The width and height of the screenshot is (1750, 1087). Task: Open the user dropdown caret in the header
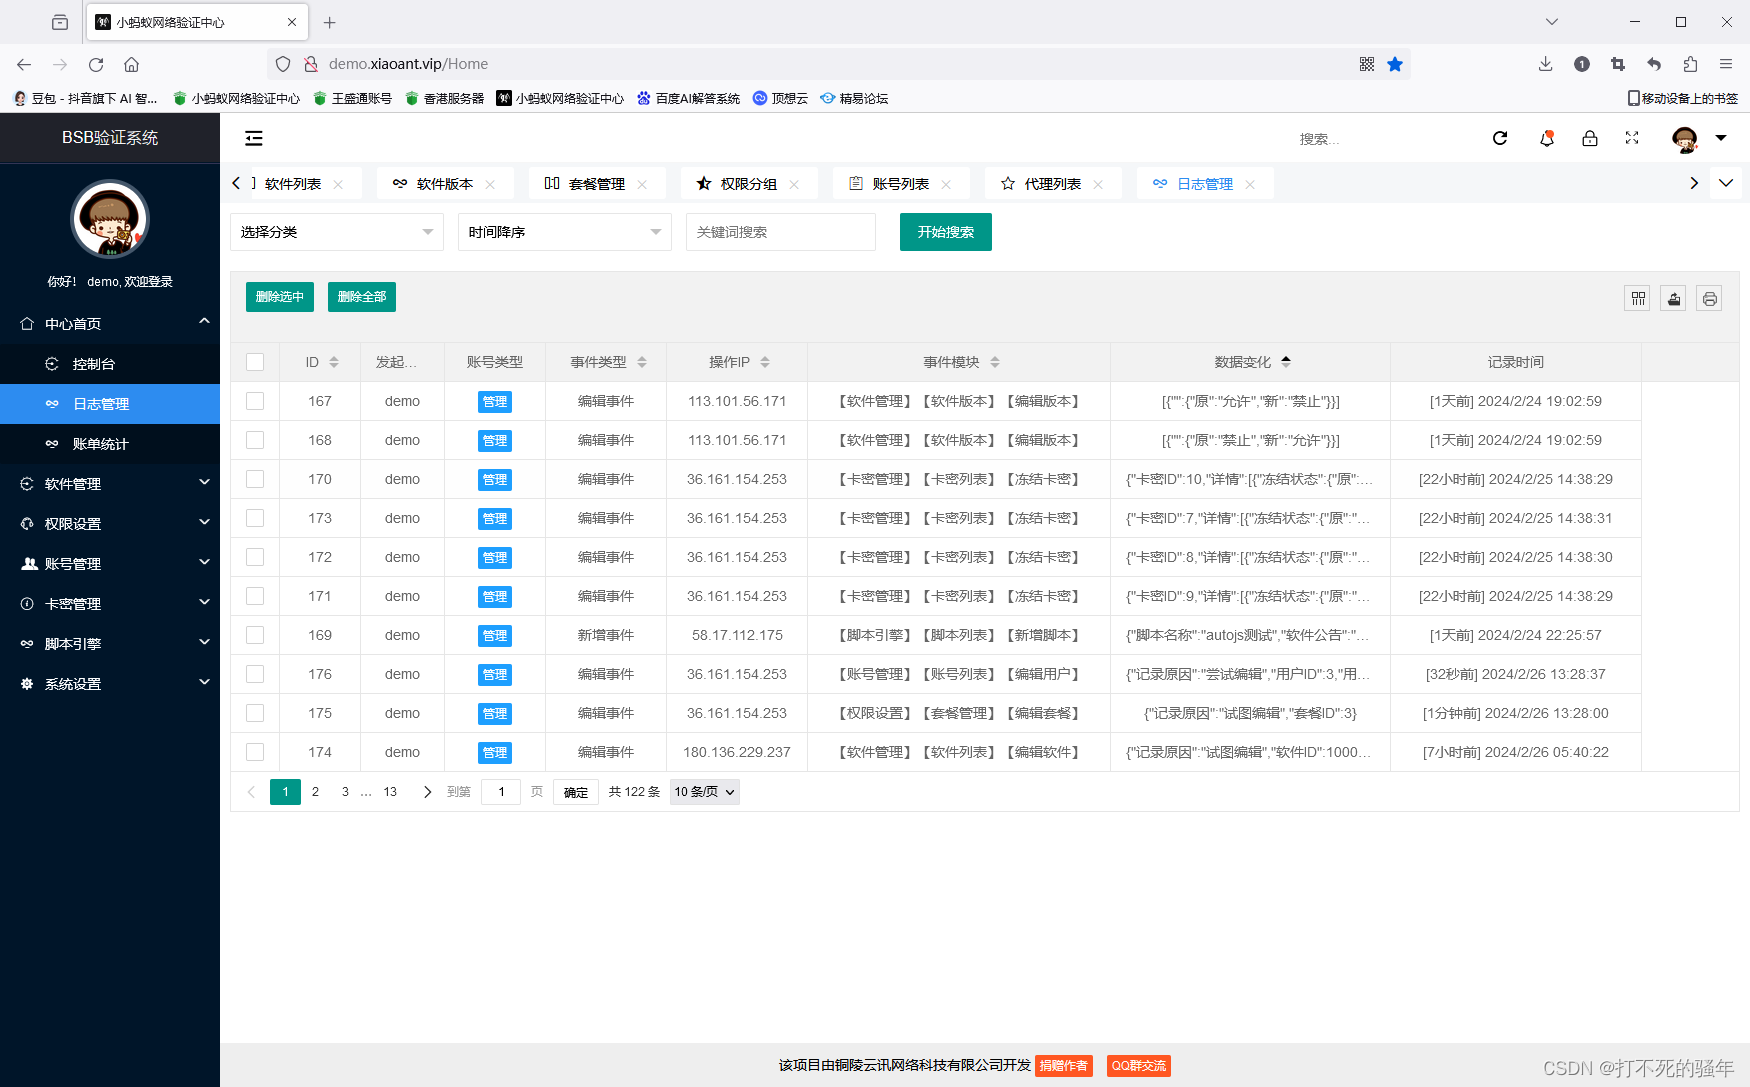[1721, 138]
